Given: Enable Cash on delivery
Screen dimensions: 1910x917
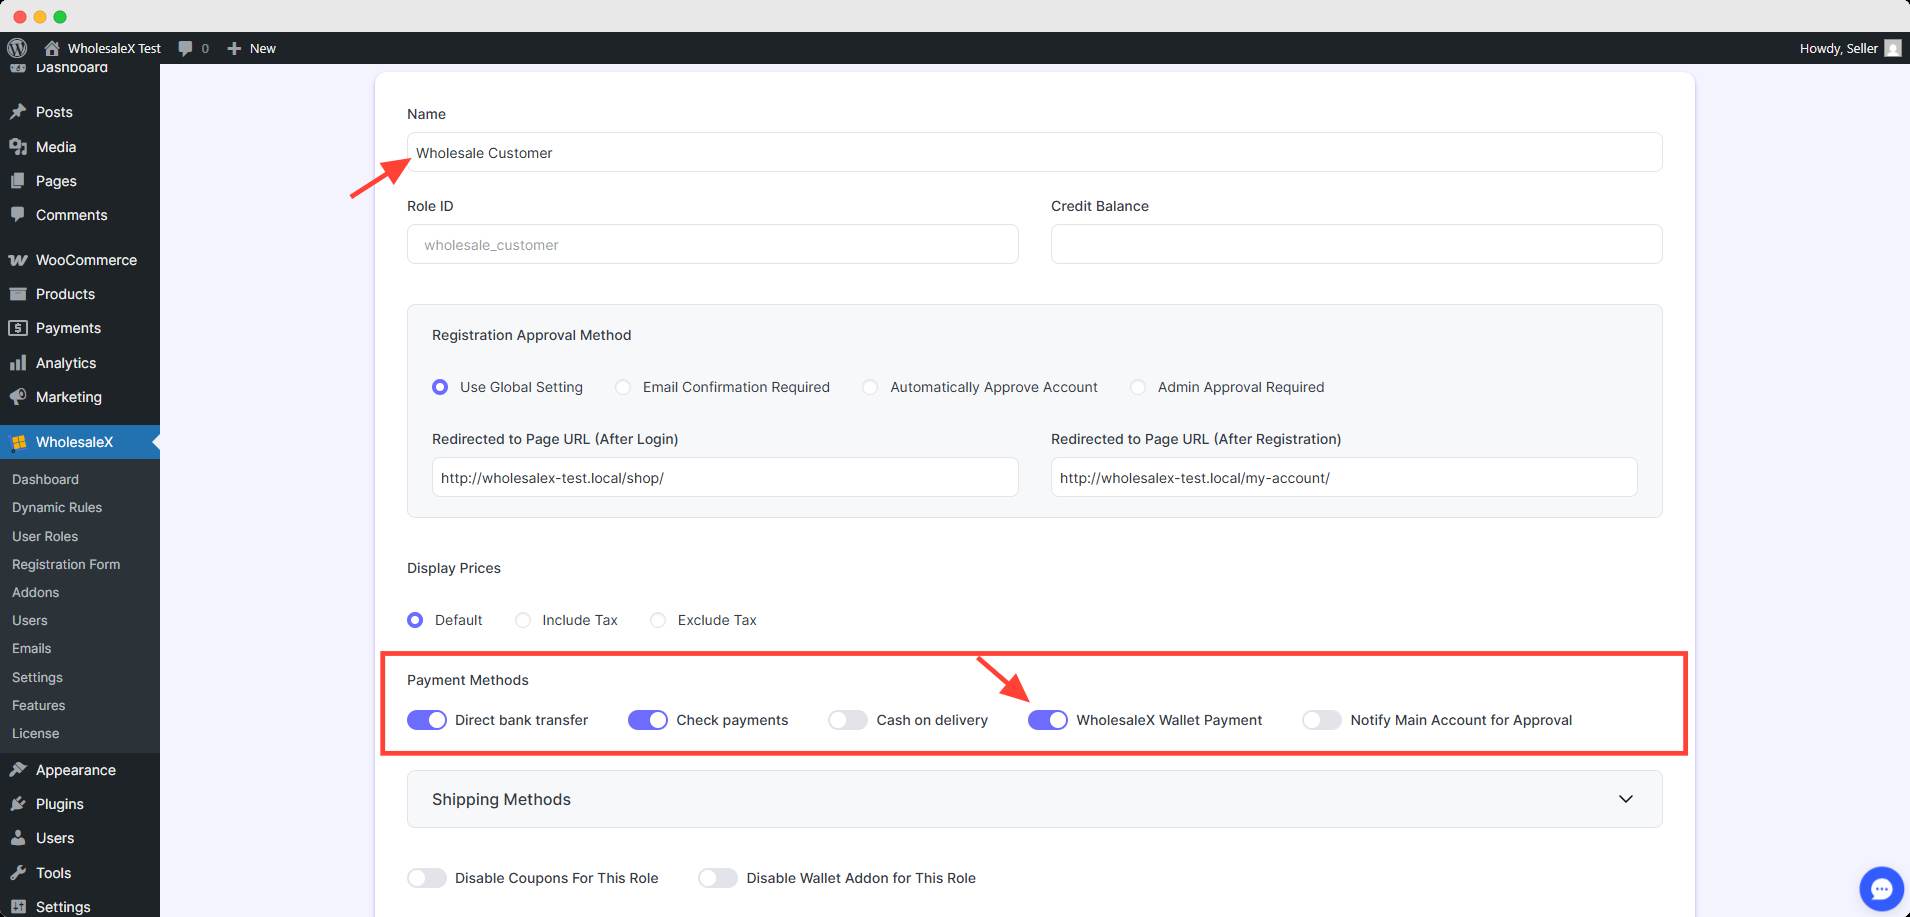Looking at the screenshot, I should tap(848, 720).
